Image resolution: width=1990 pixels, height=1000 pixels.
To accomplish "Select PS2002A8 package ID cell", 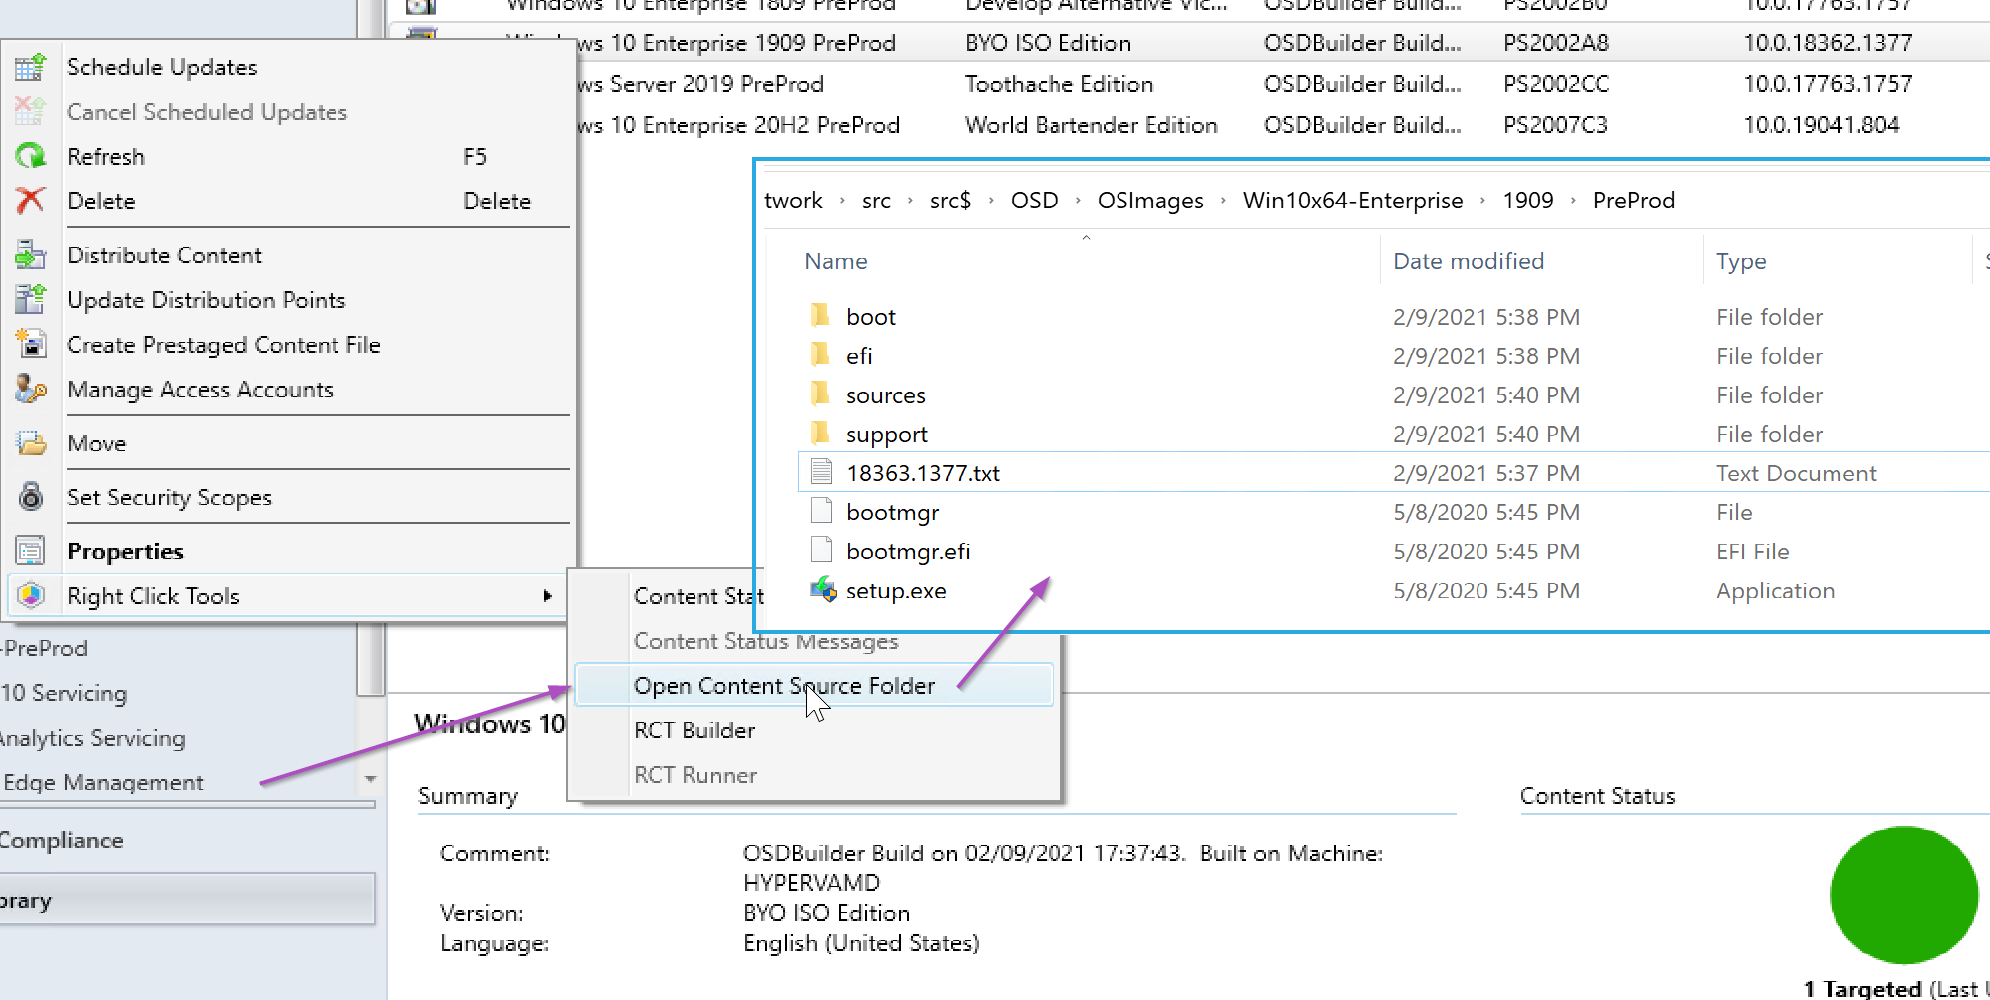I will pos(1556,43).
